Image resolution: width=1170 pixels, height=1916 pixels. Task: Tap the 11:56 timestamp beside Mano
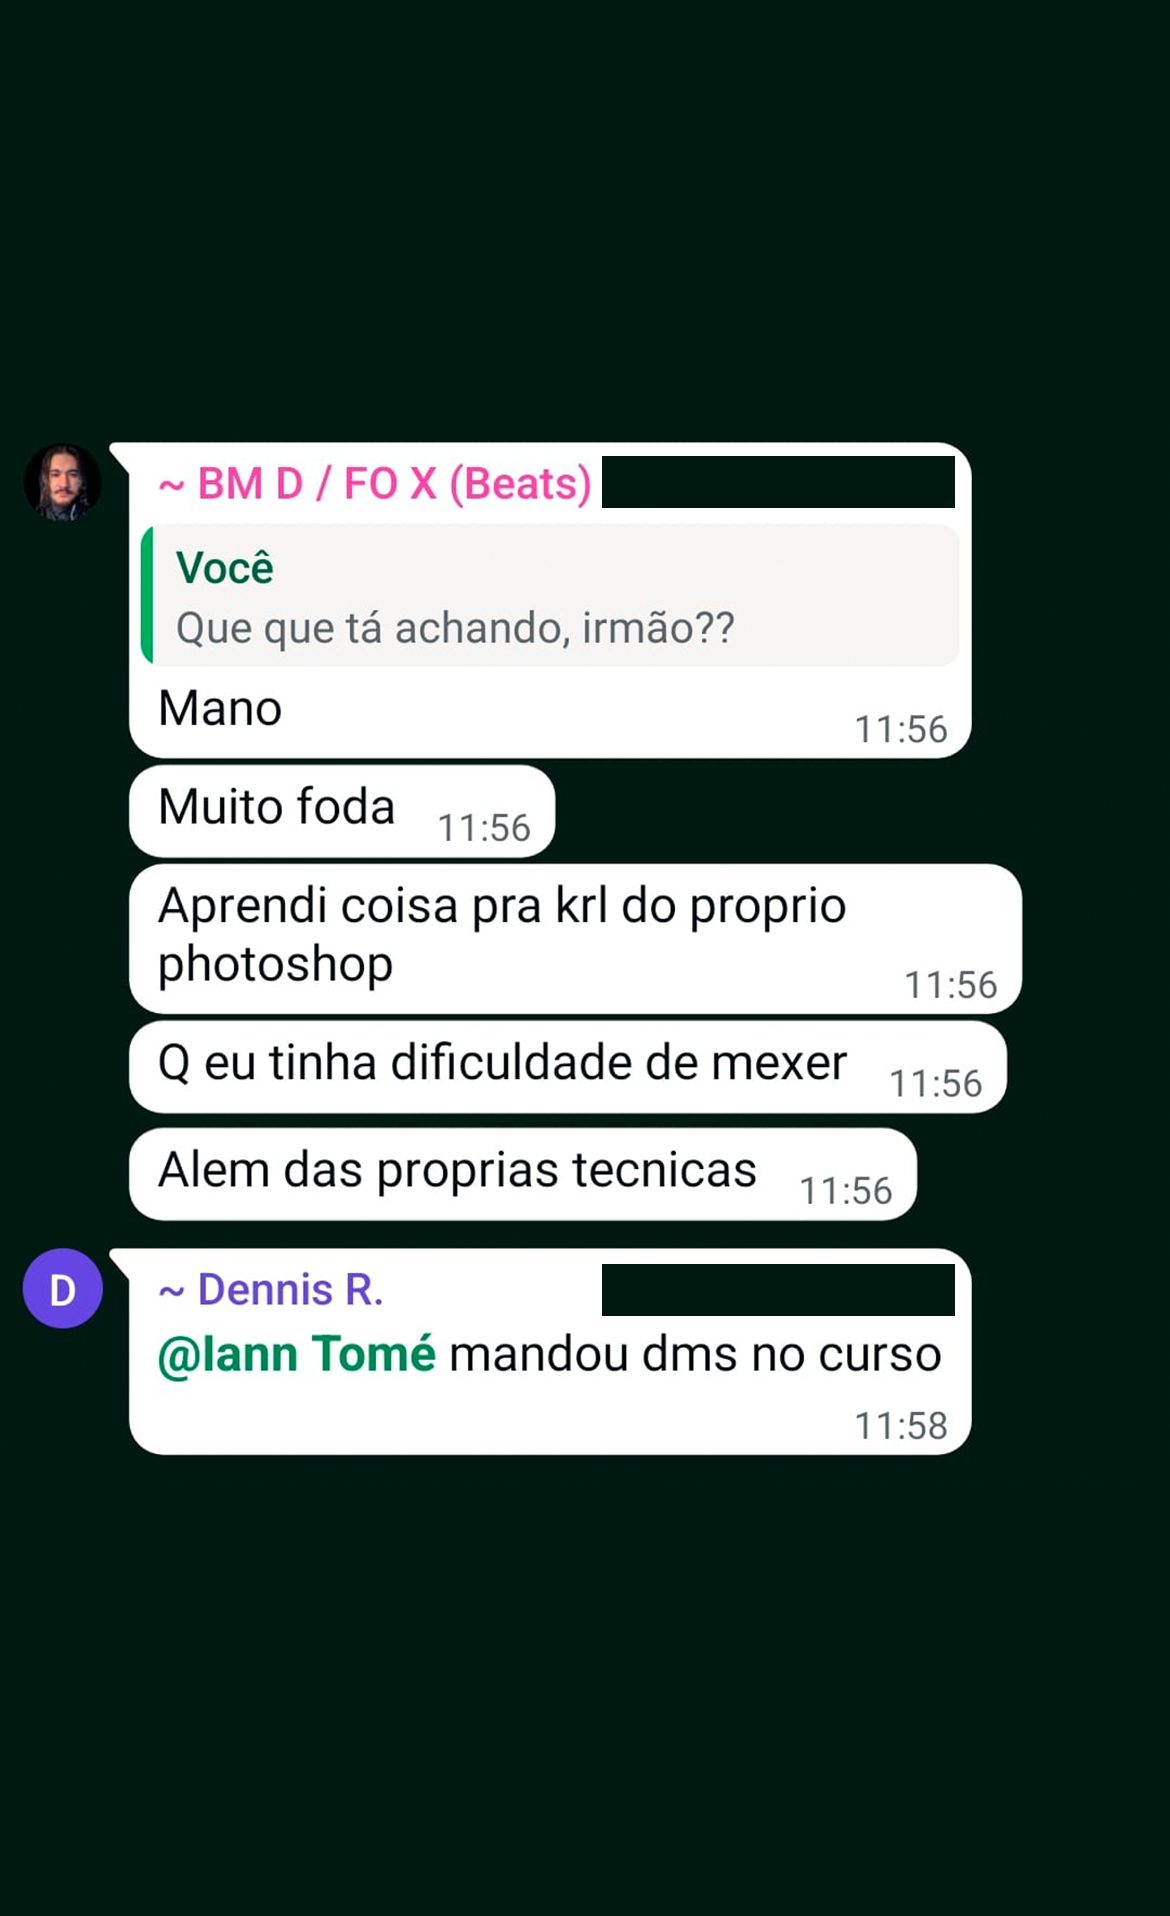coord(900,729)
